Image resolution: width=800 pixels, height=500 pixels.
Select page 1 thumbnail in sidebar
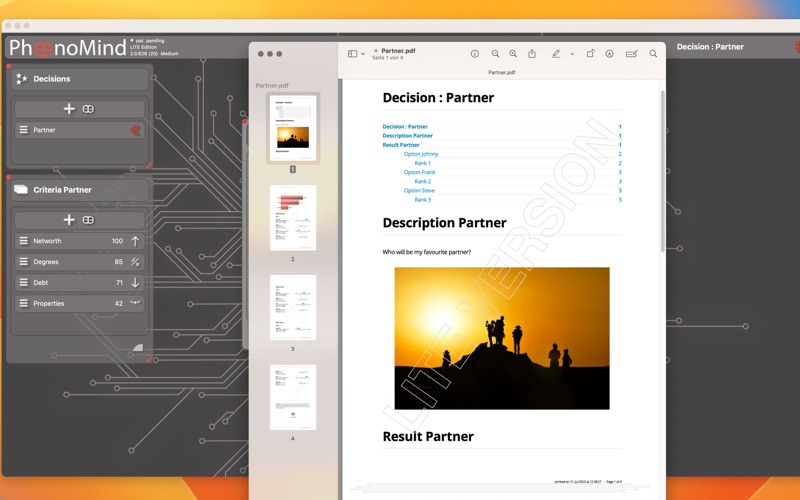[x=293, y=128]
